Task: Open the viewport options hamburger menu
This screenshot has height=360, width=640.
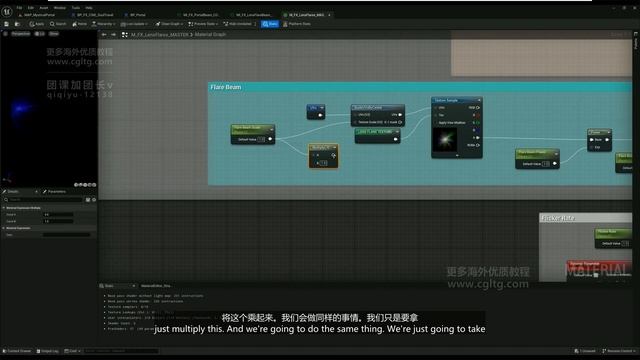Action: 5,34
